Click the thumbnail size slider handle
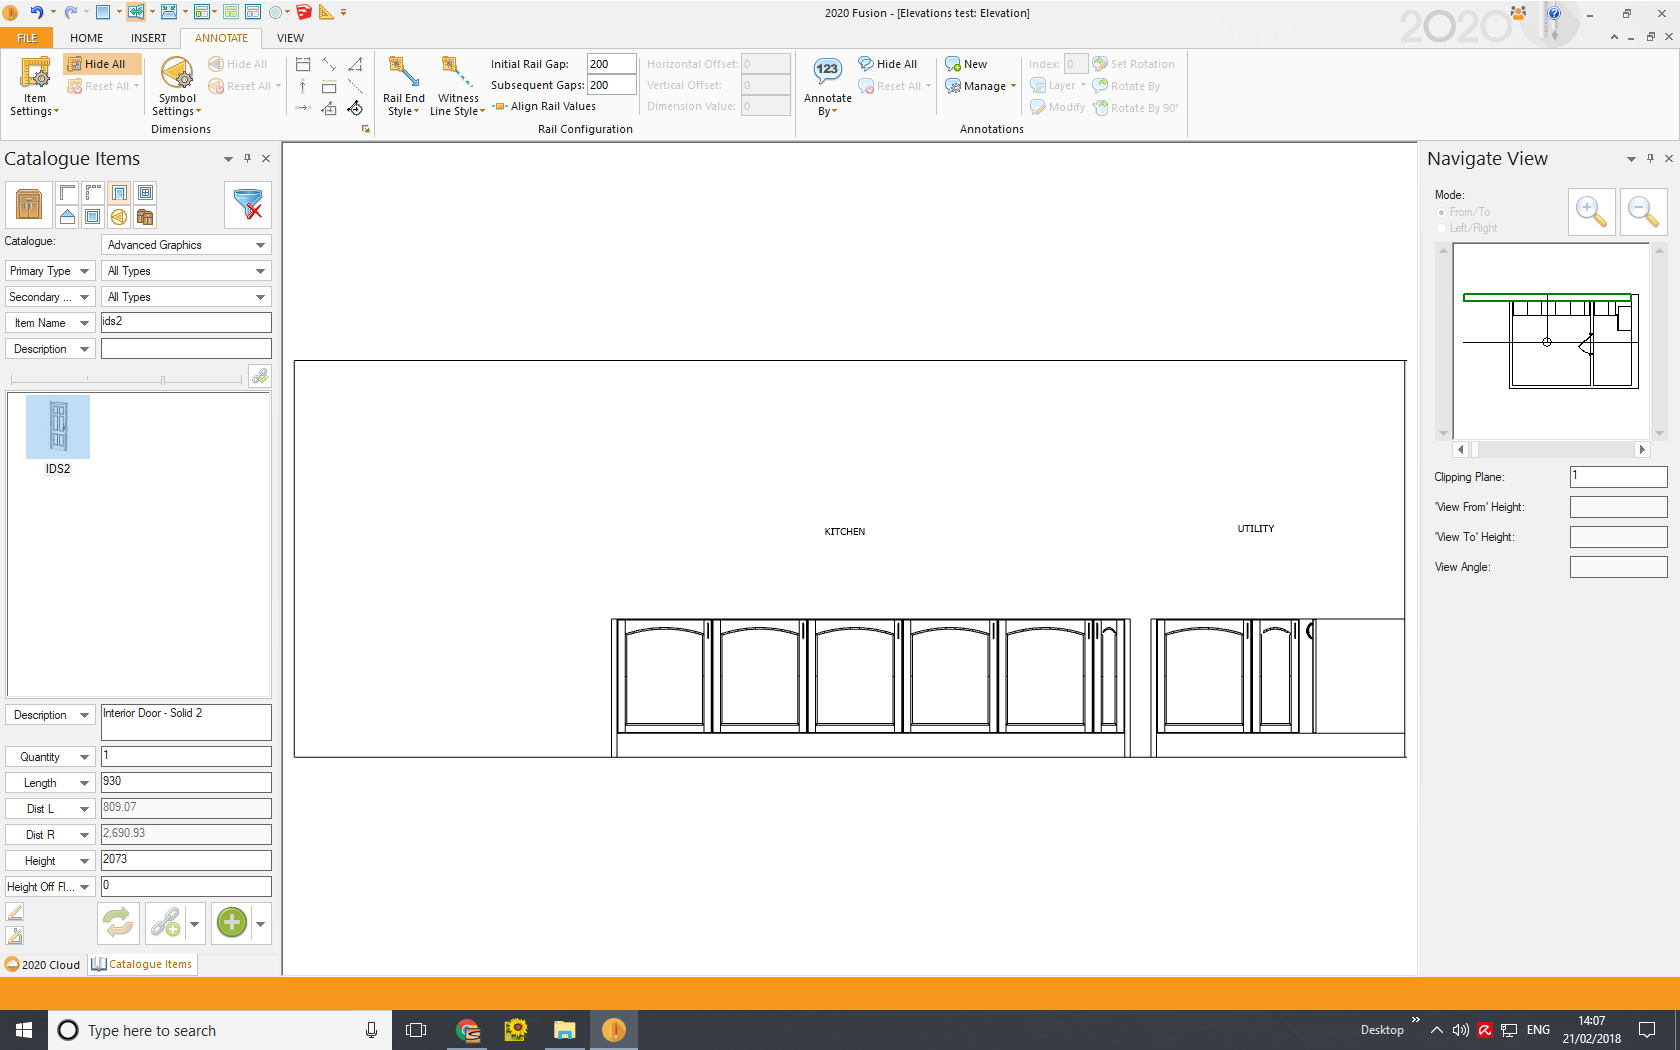Viewport: 1680px width, 1050px height. click(x=162, y=380)
